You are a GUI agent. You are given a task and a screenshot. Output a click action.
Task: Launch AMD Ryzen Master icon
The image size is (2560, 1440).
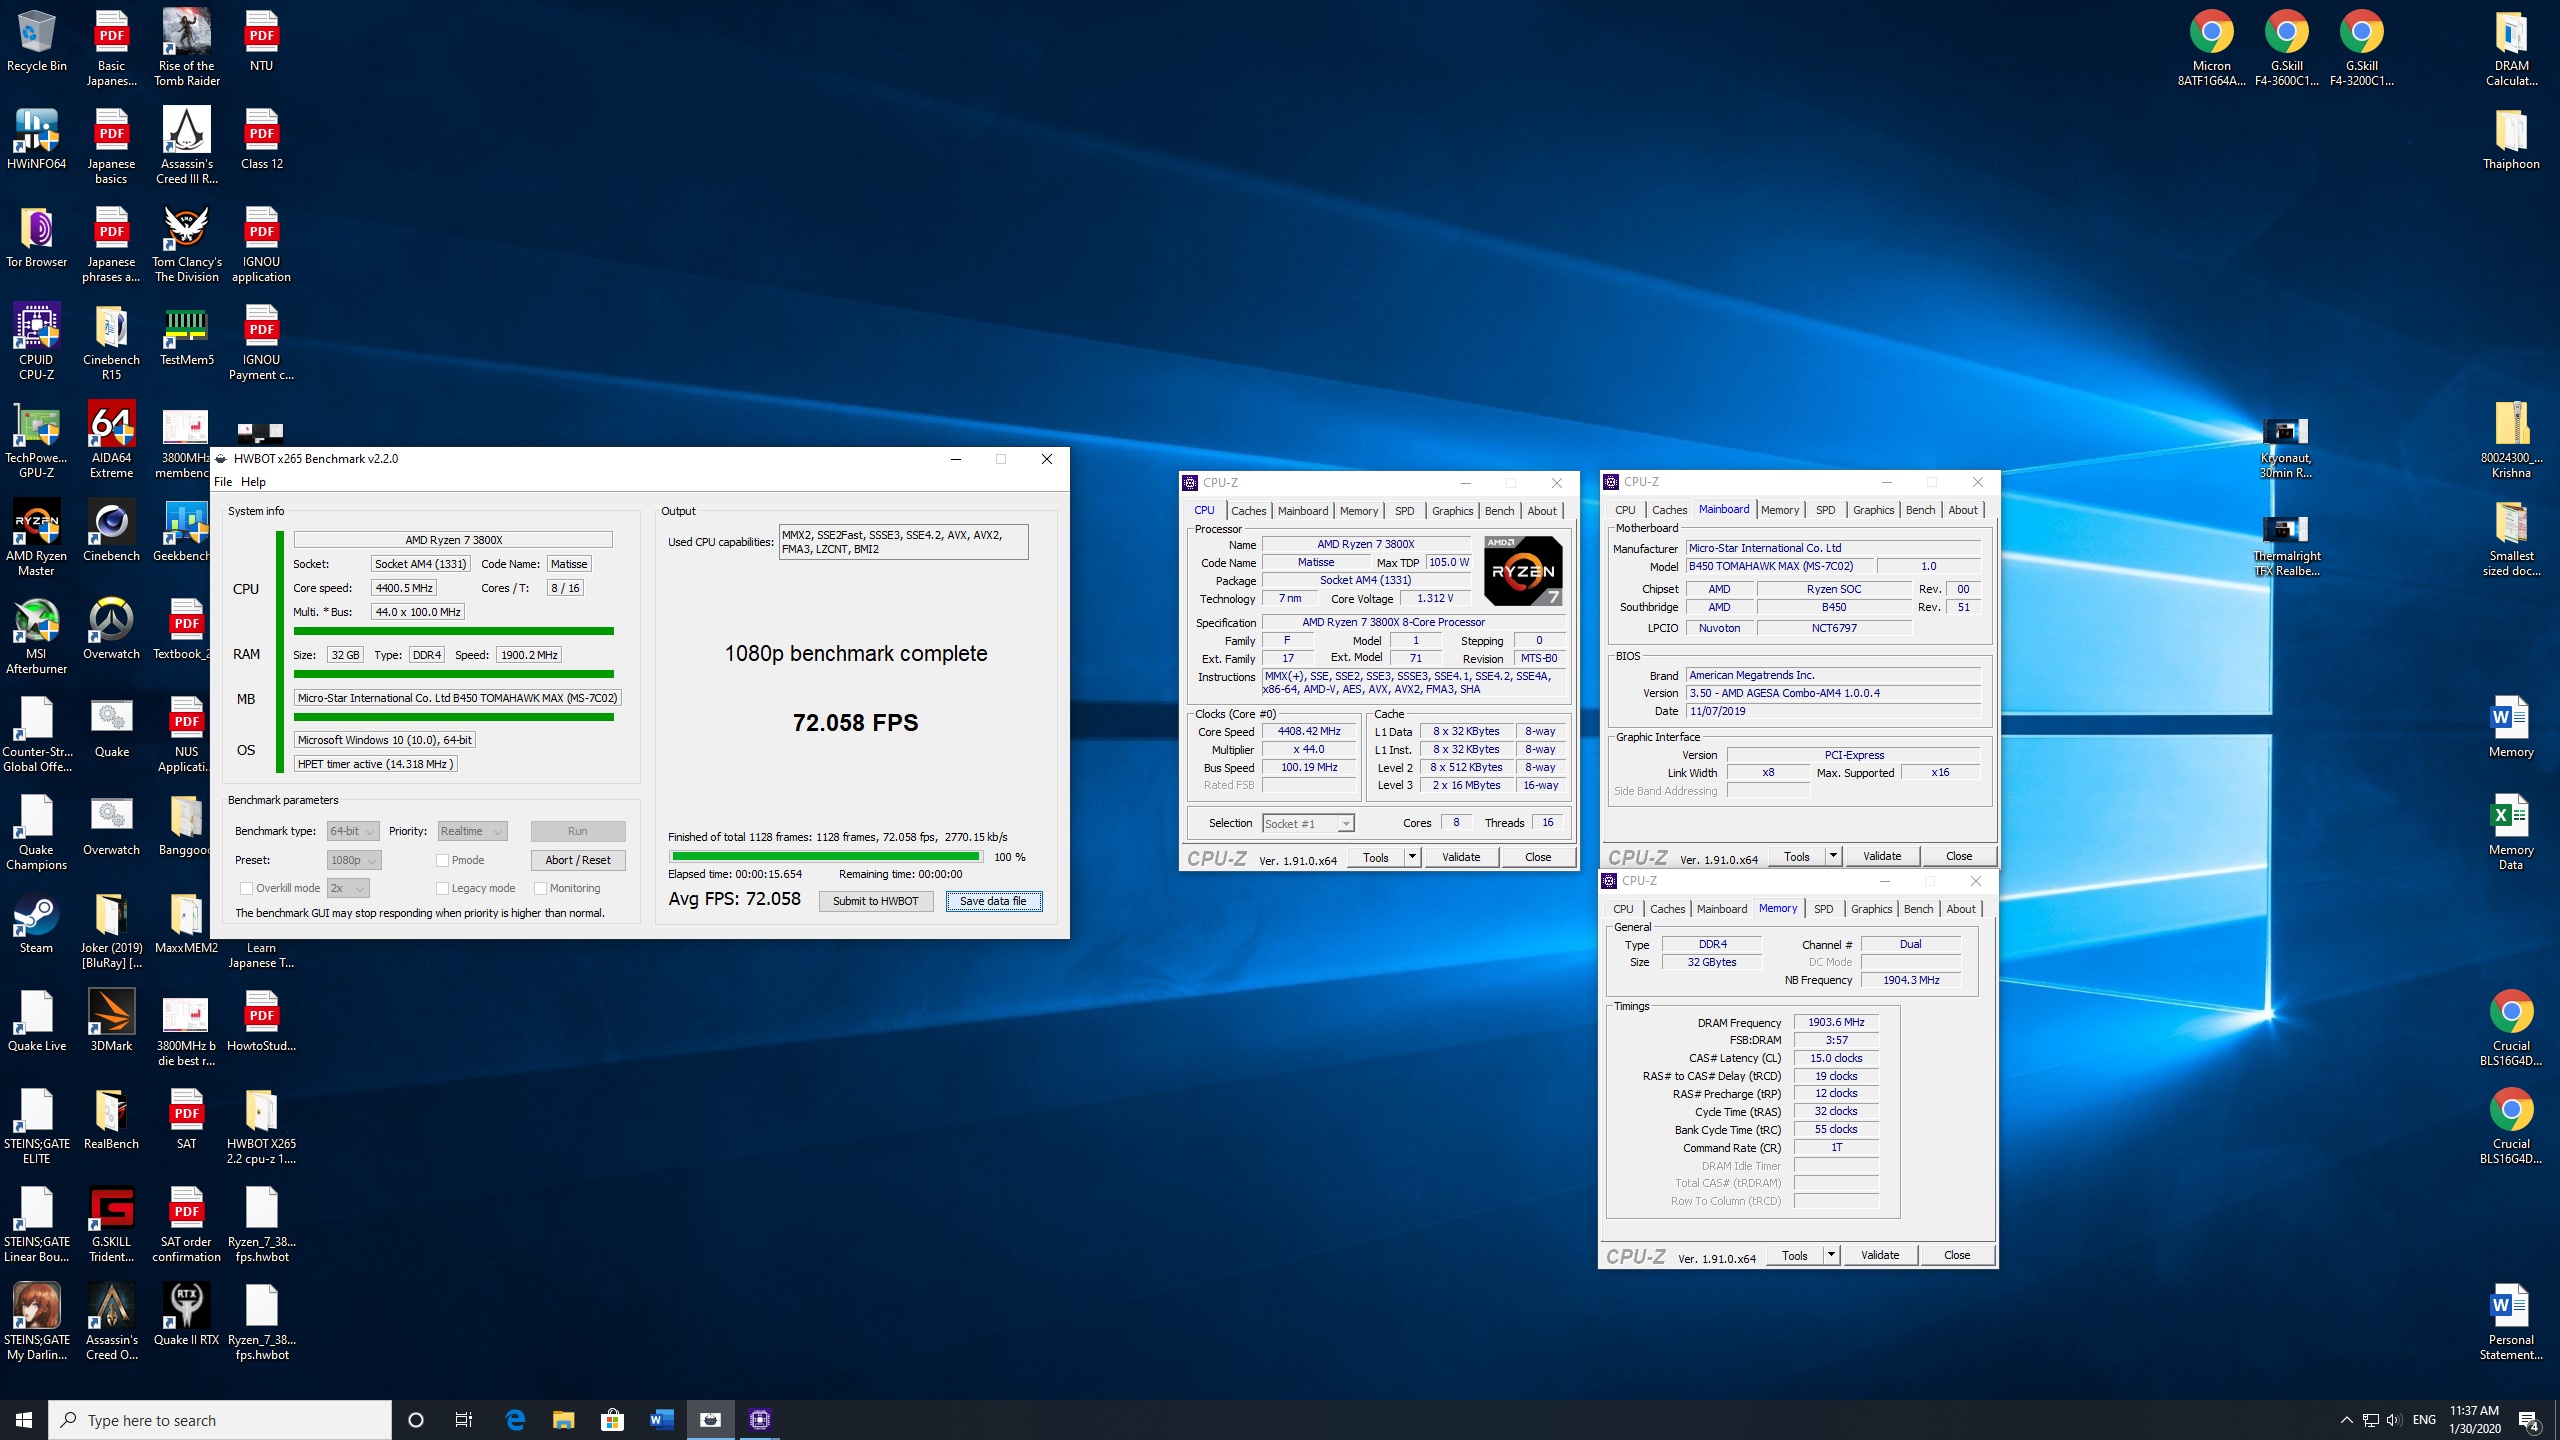click(x=36, y=538)
